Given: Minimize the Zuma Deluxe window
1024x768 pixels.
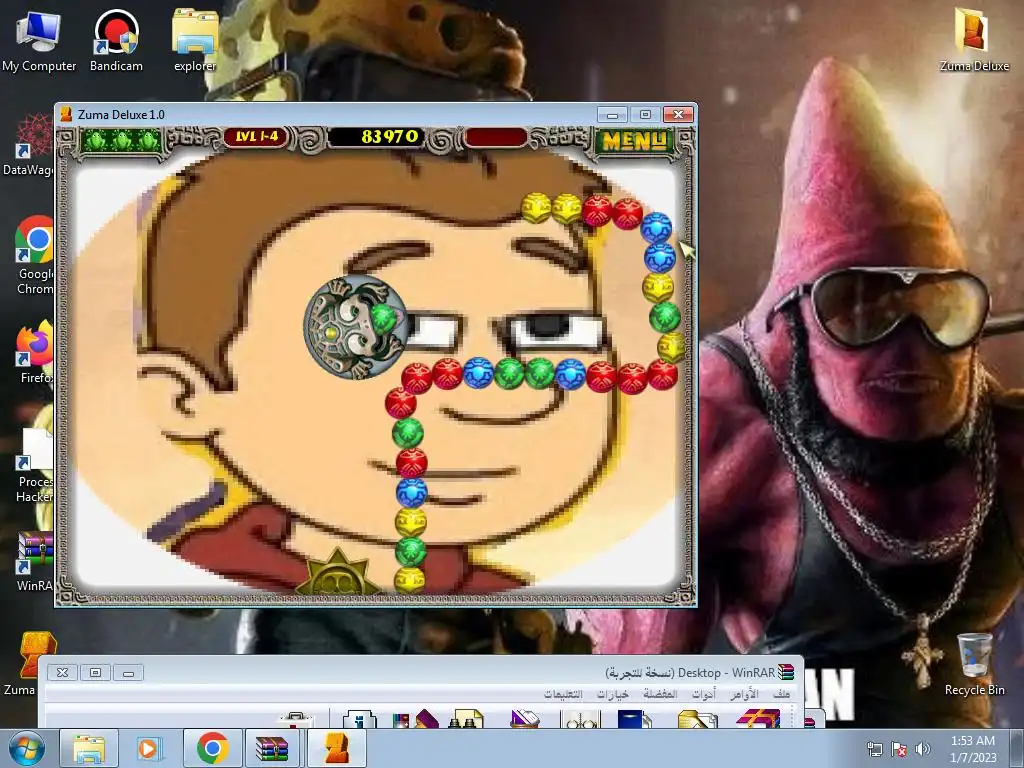Looking at the screenshot, I should coord(612,115).
